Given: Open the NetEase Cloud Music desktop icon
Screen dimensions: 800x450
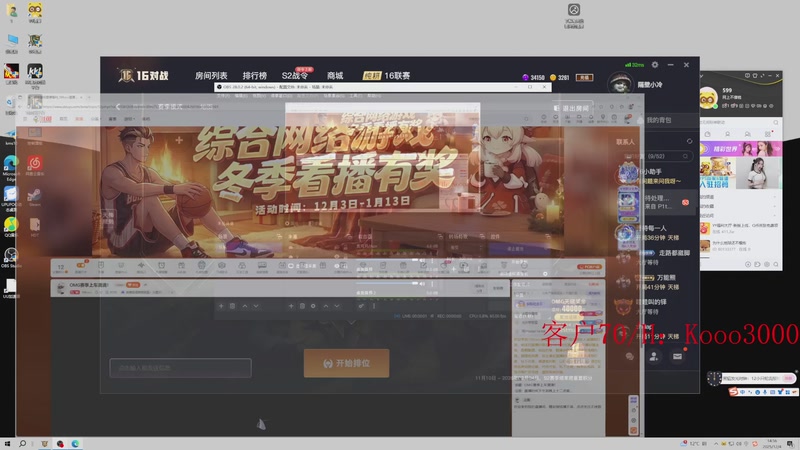Looking at the screenshot, I should [35, 165].
